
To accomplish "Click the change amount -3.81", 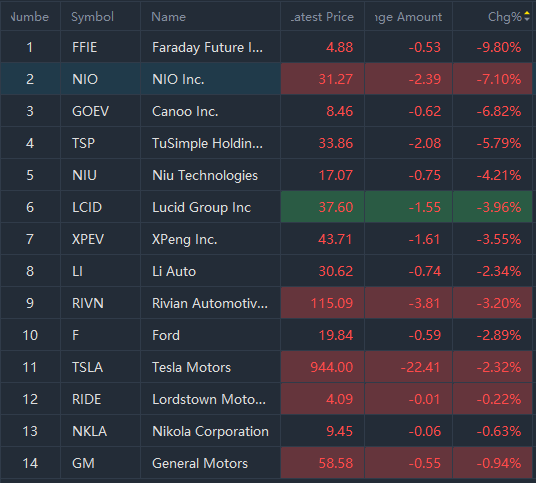I will pos(425,303).
